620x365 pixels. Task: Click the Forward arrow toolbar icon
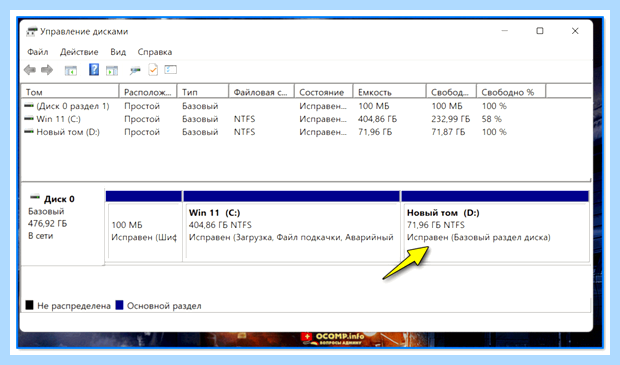click(47, 70)
